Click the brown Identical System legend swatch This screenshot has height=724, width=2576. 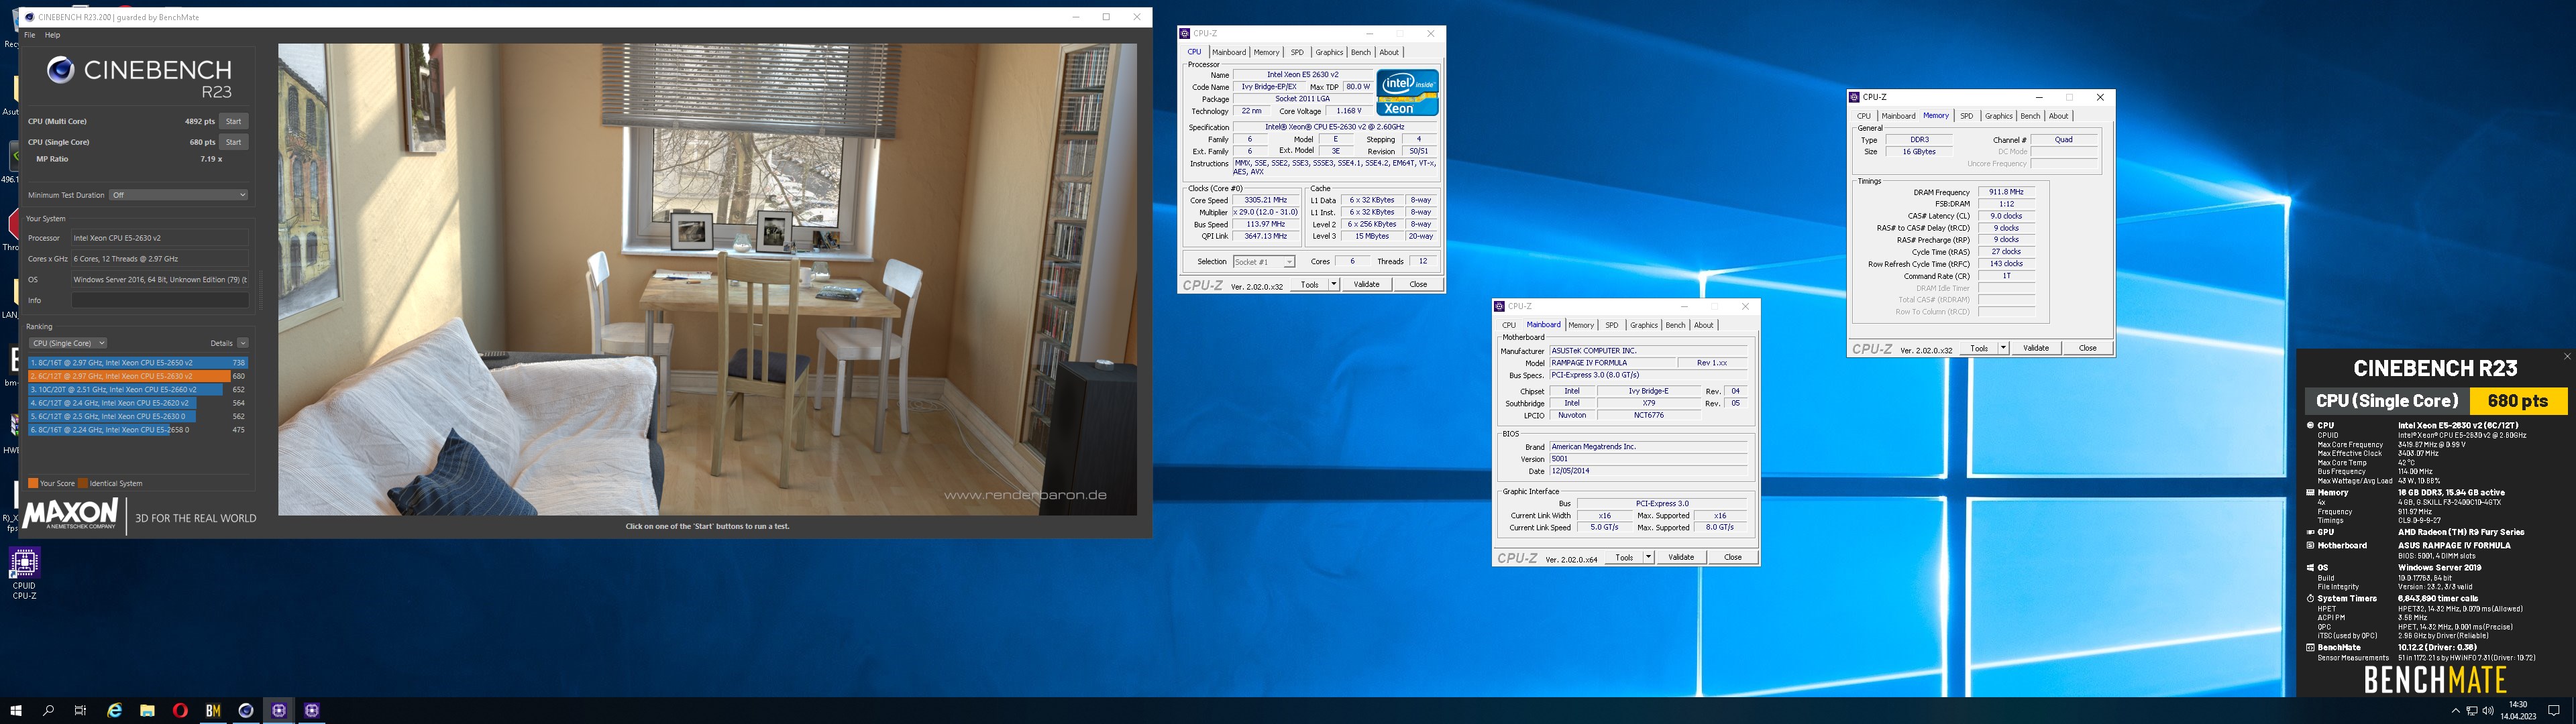coord(83,483)
